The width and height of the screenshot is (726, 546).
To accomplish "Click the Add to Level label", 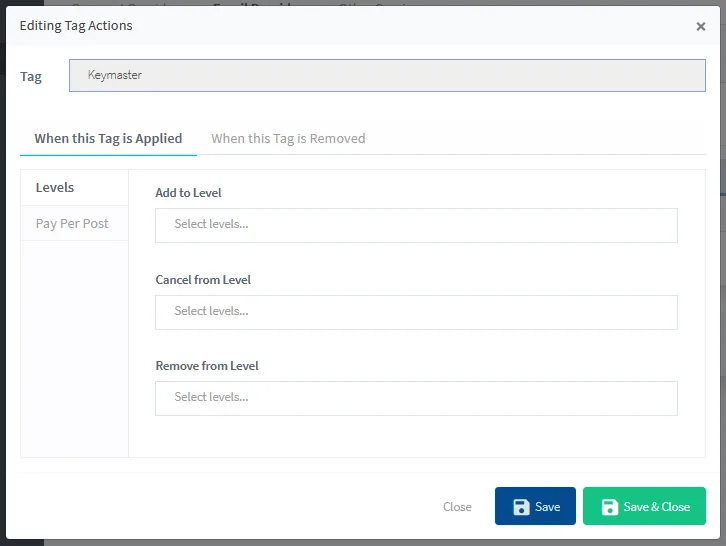I will [188, 193].
